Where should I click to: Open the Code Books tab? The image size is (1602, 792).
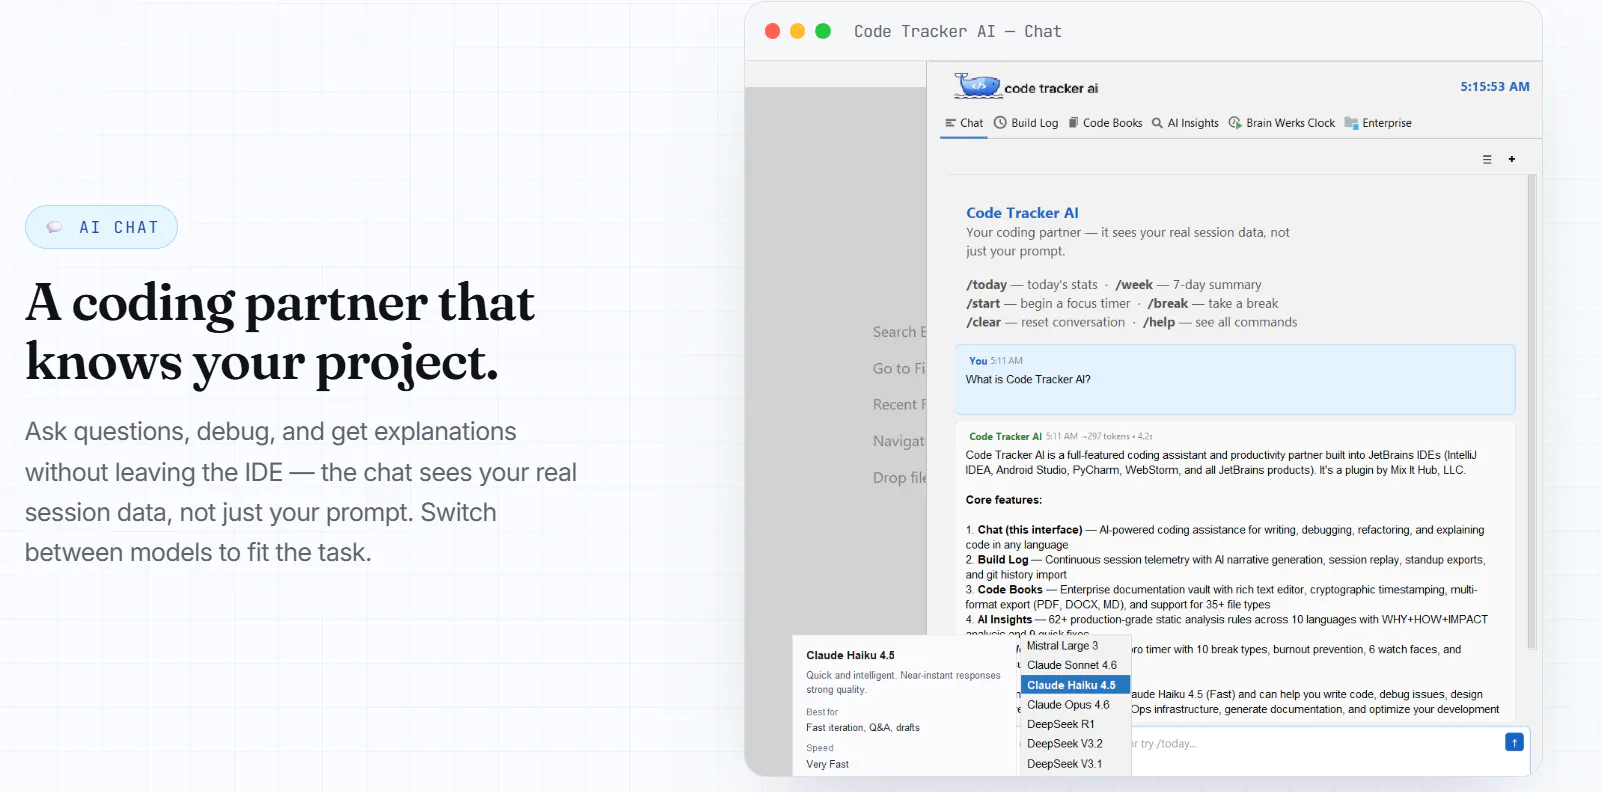click(x=1105, y=123)
